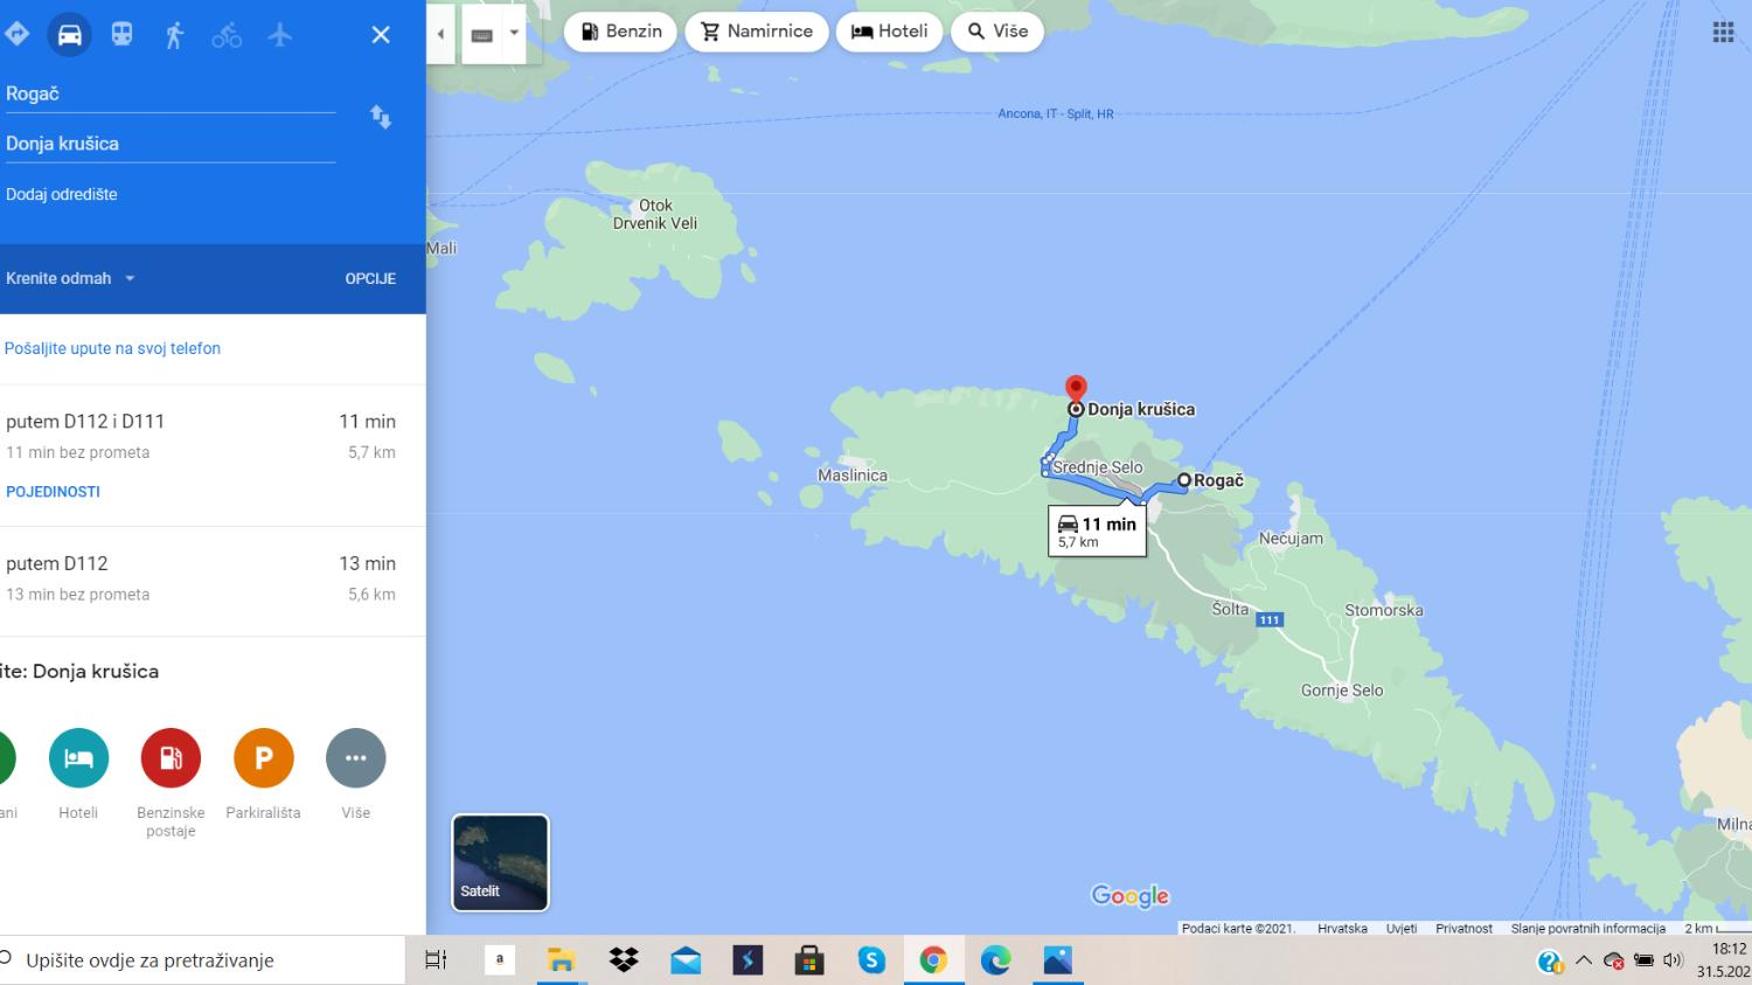Open Skype from taskbar
The width and height of the screenshot is (1752, 985).
pyautogui.click(x=871, y=960)
